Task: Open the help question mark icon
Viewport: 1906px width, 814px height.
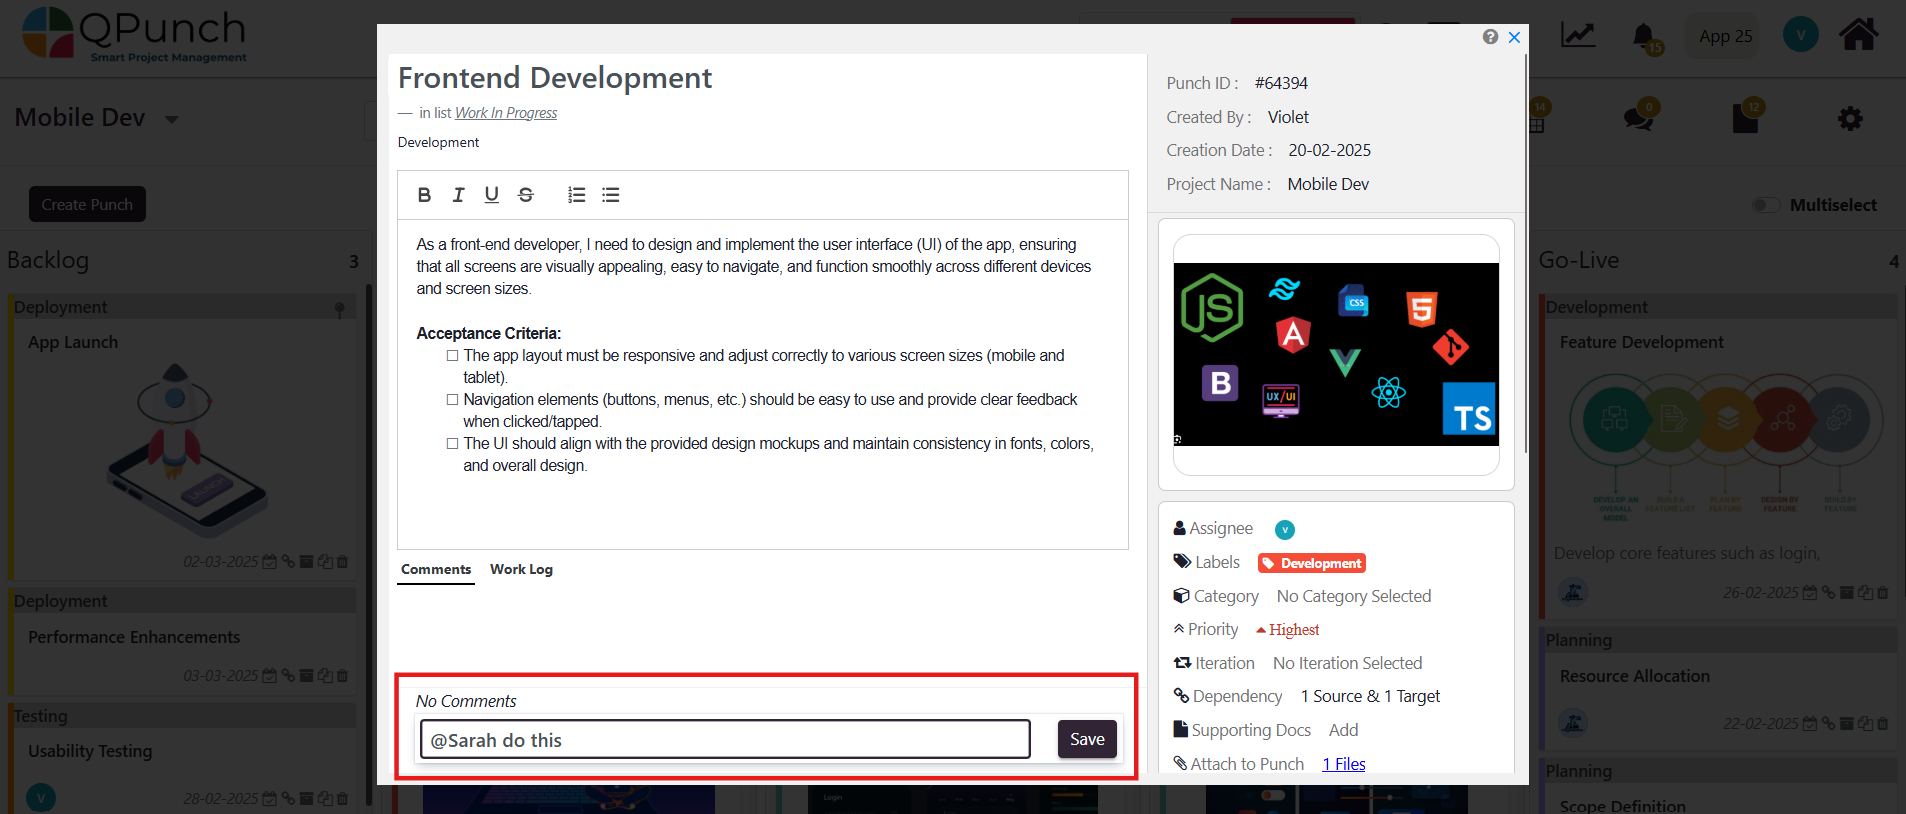Action: 1490,37
